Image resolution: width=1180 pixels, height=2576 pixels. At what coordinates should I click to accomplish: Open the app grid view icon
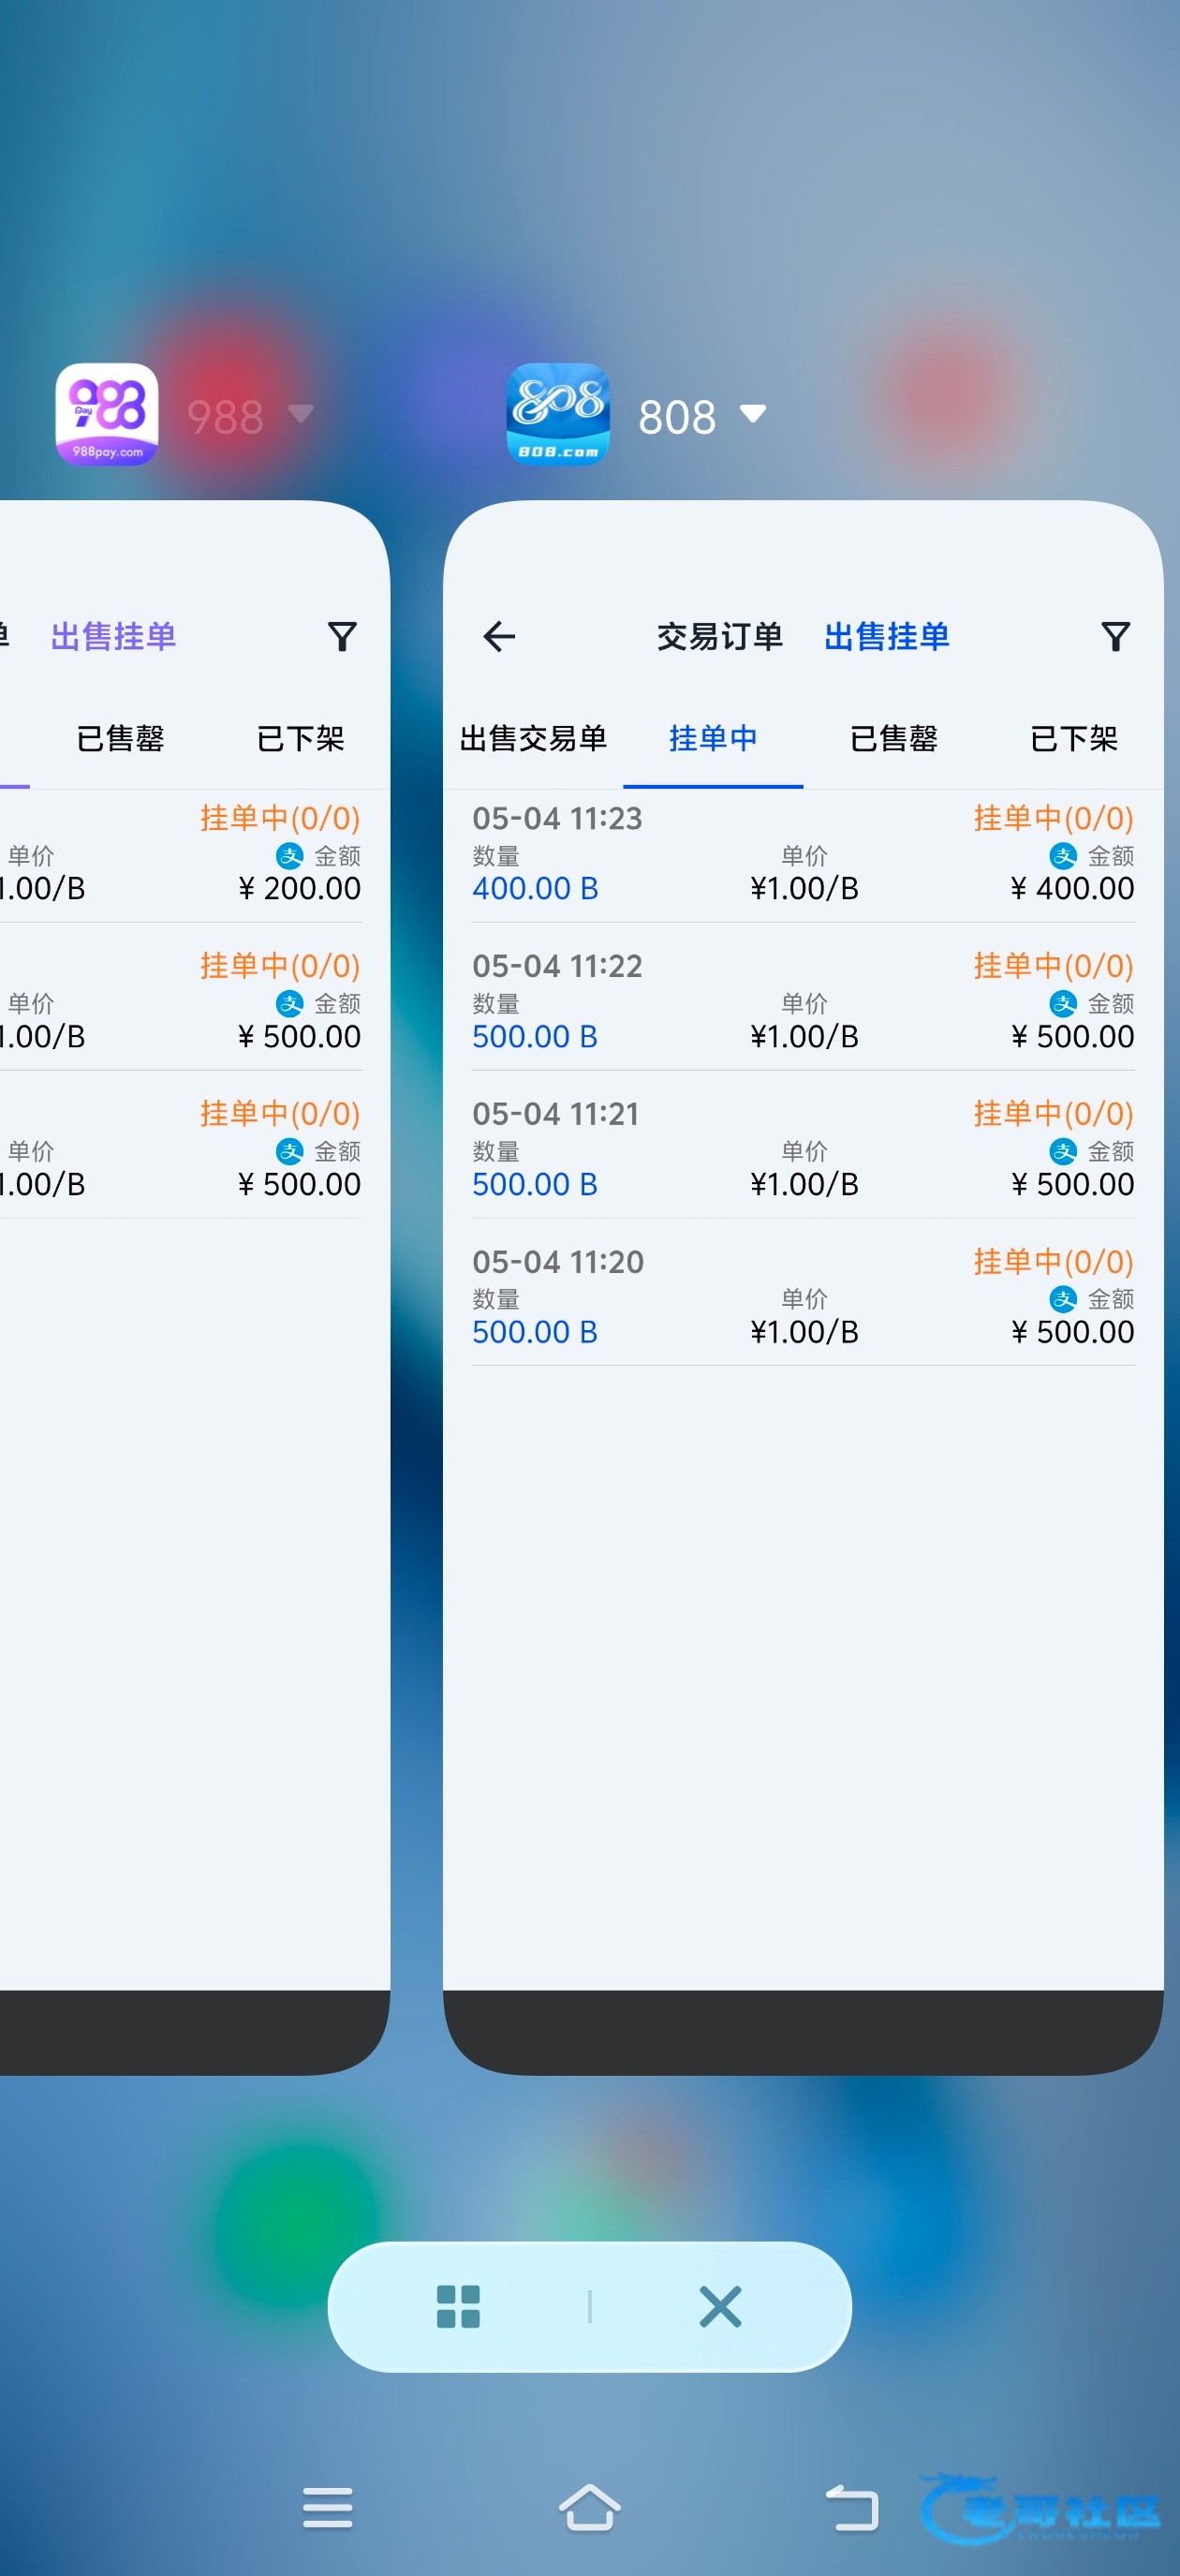pos(458,2307)
